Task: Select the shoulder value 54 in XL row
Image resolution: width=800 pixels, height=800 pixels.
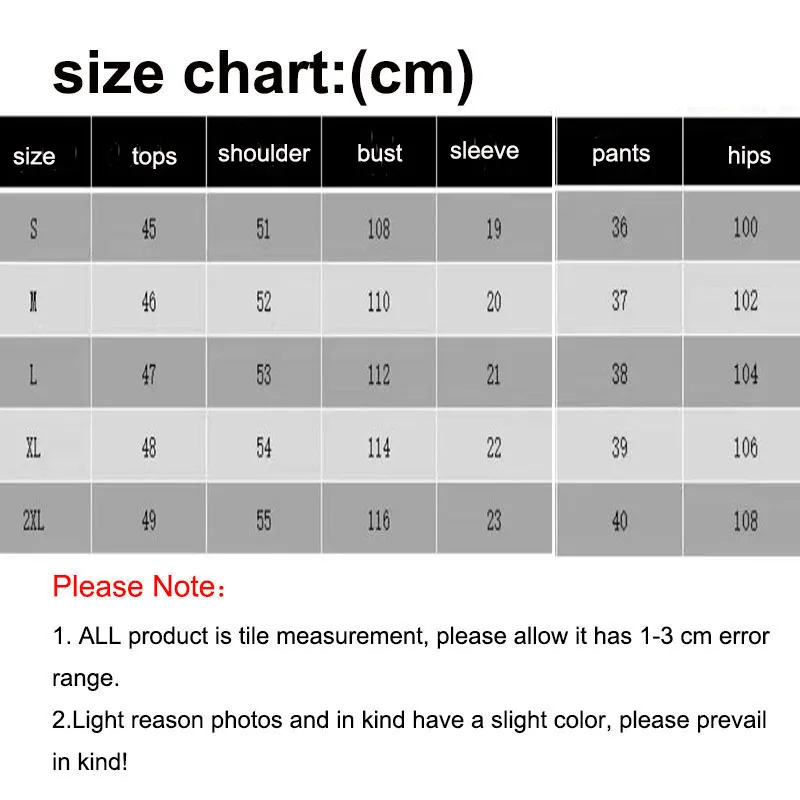Action: (x=263, y=447)
